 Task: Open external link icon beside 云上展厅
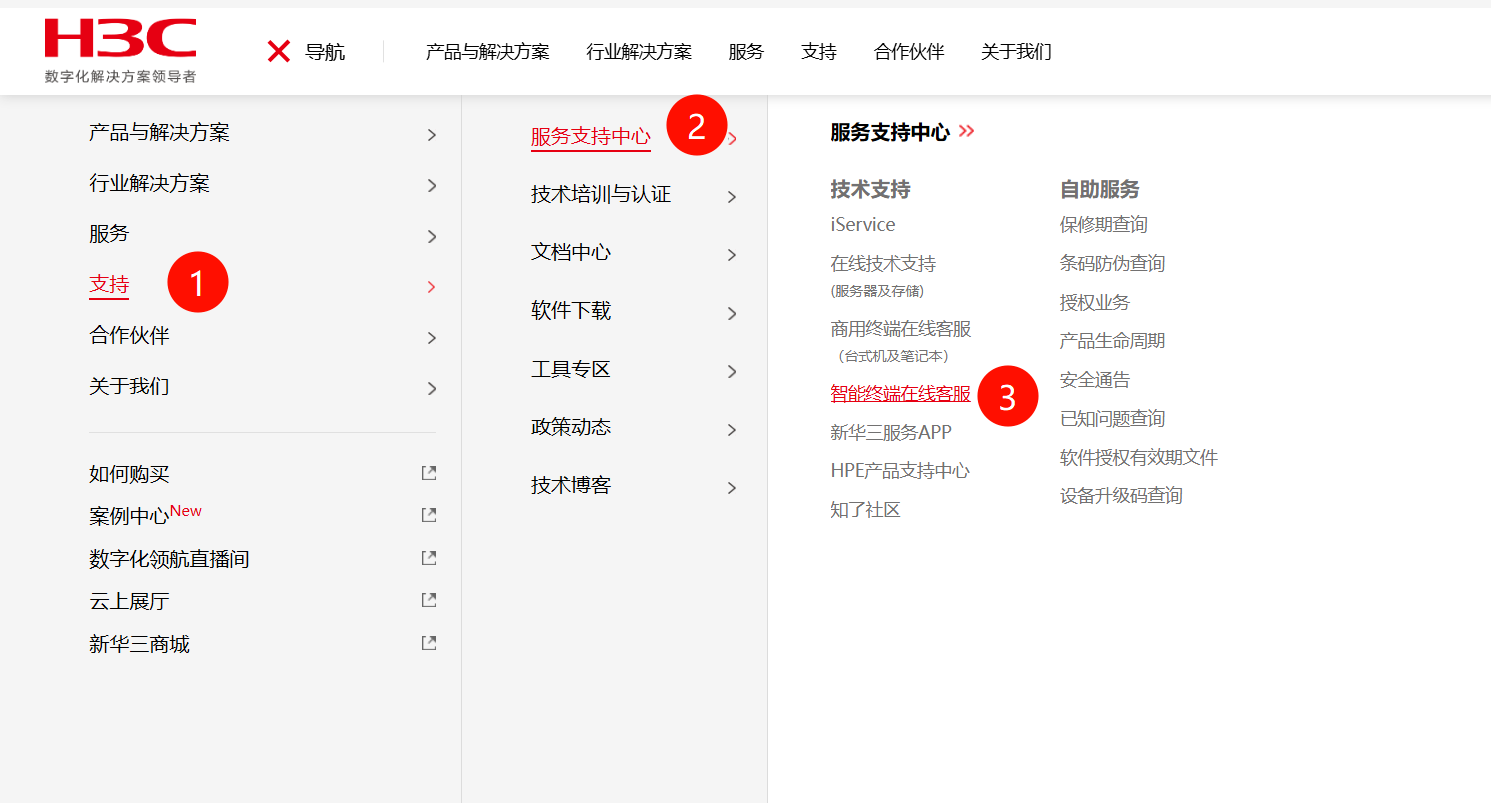(429, 600)
